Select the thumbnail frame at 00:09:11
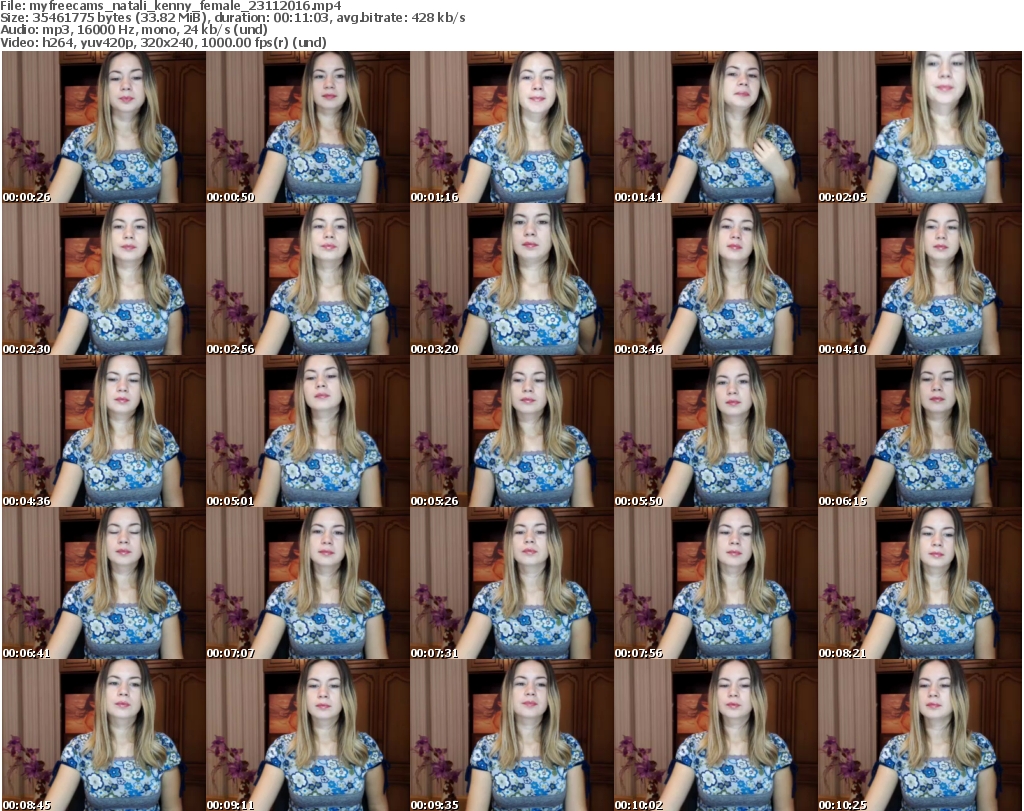Image resolution: width=1024 pixels, height=811 pixels. [308, 735]
